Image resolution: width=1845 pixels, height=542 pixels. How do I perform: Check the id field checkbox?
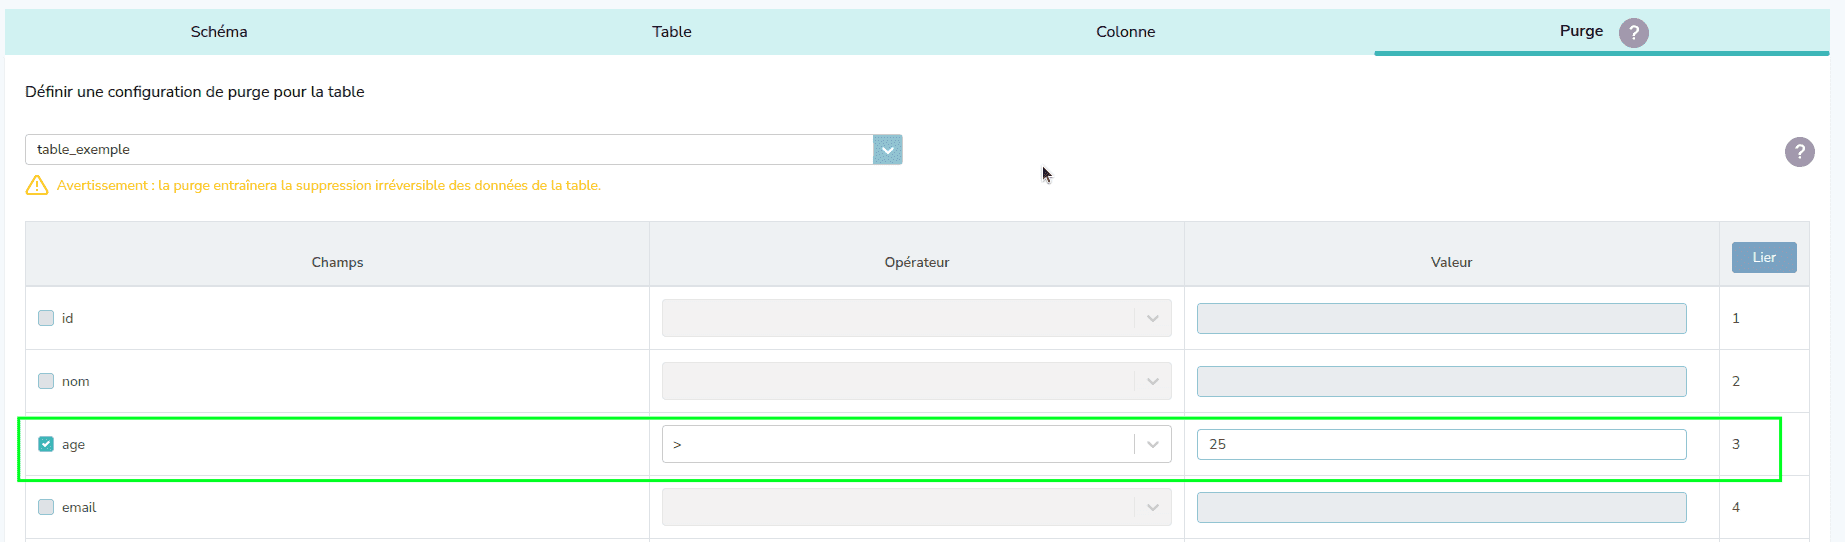(x=46, y=318)
